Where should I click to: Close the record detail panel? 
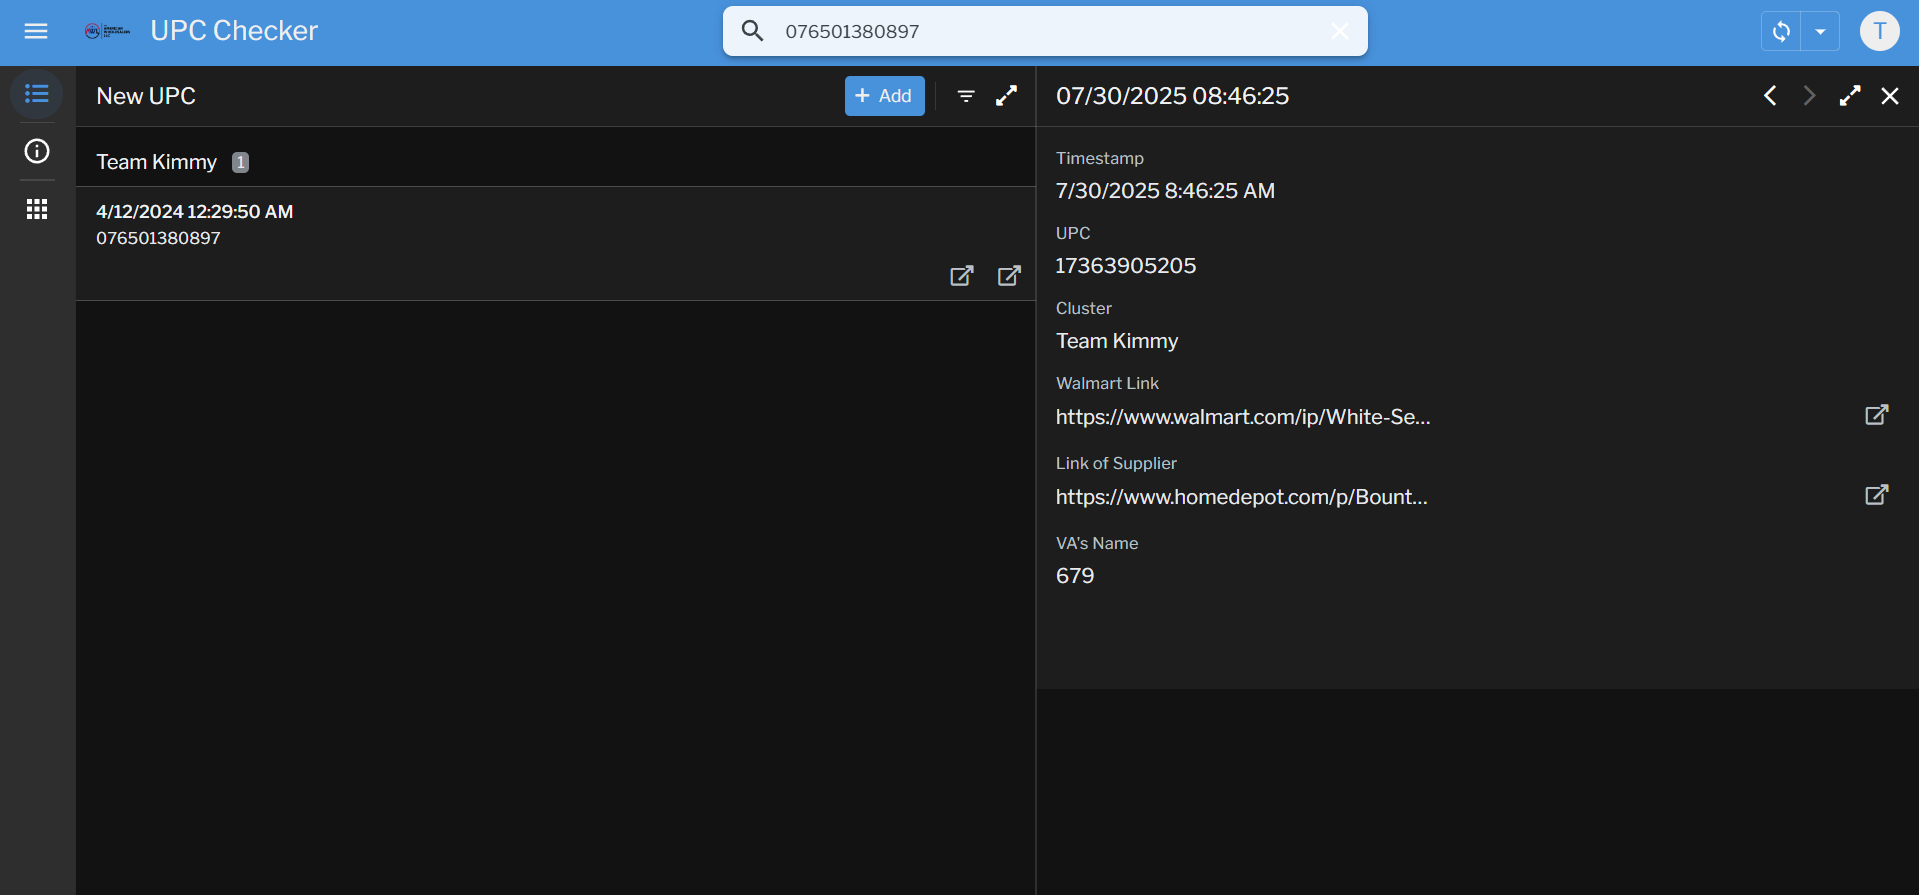(x=1890, y=96)
